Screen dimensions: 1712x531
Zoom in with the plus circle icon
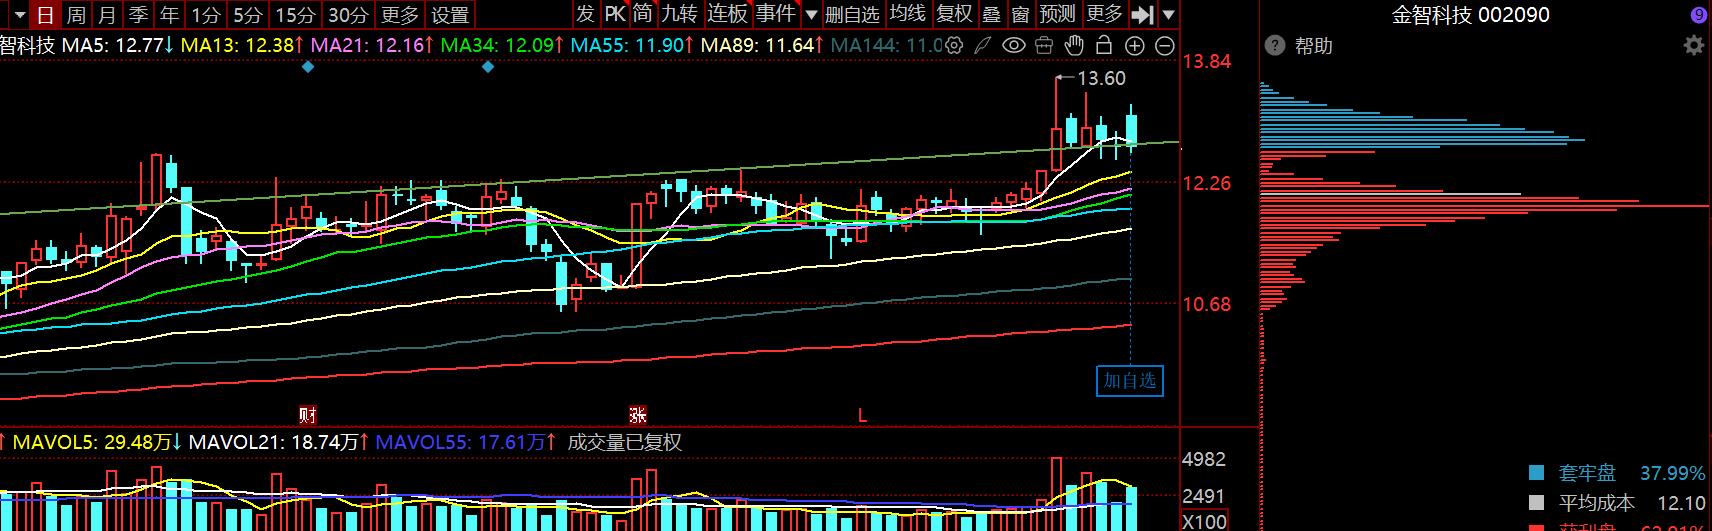[x=1135, y=45]
